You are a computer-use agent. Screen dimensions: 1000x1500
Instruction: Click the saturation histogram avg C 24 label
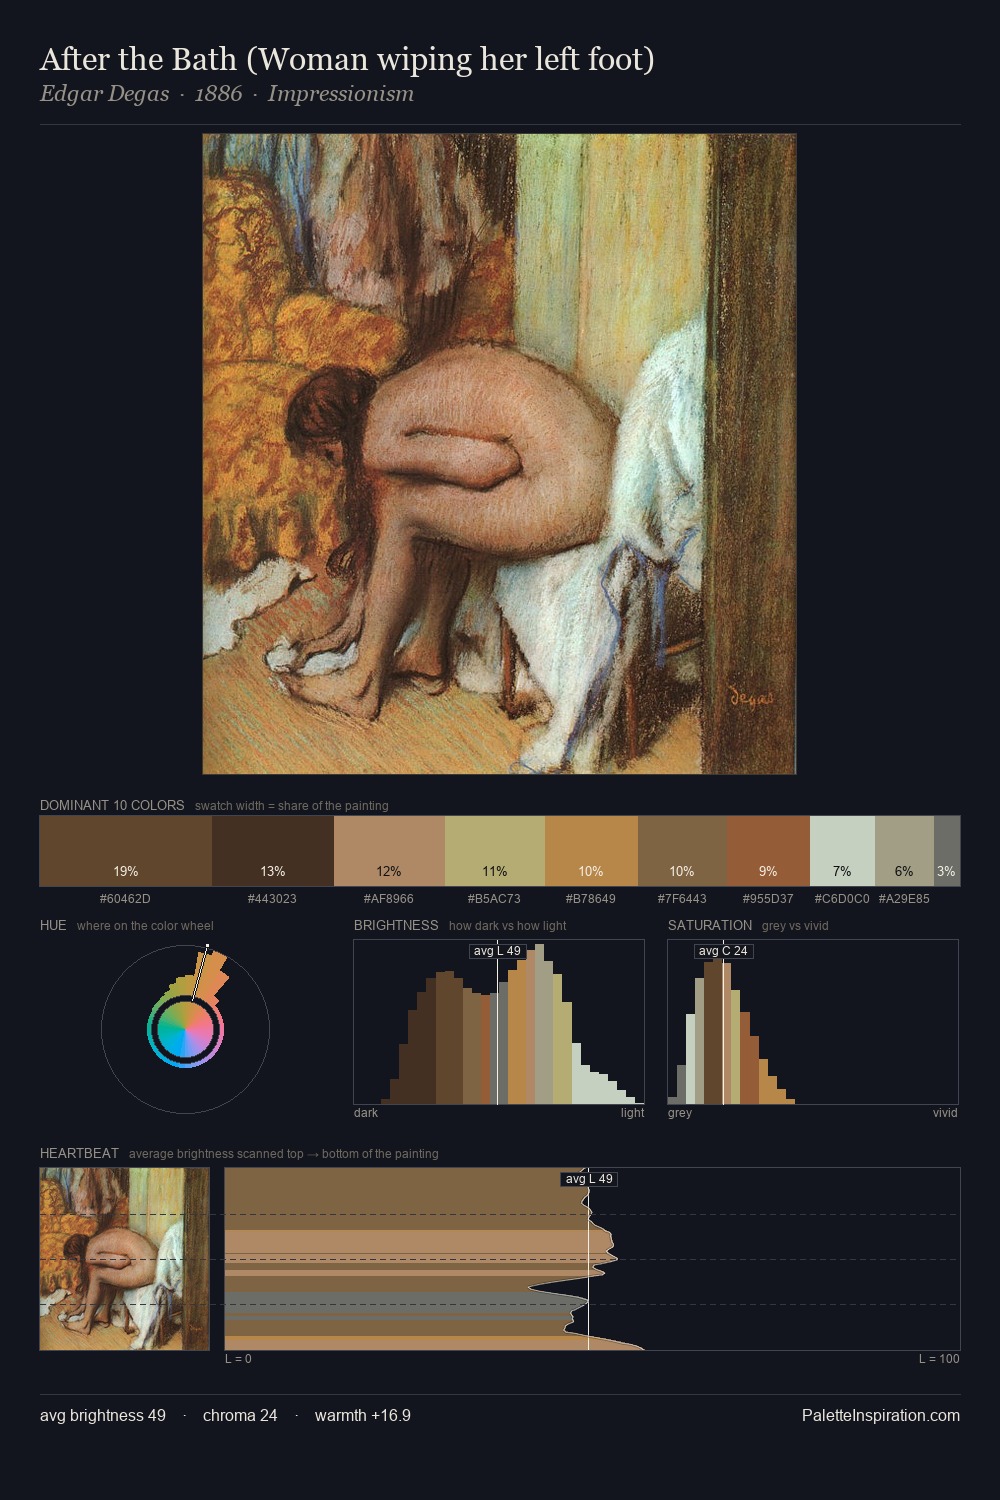coord(723,951)
